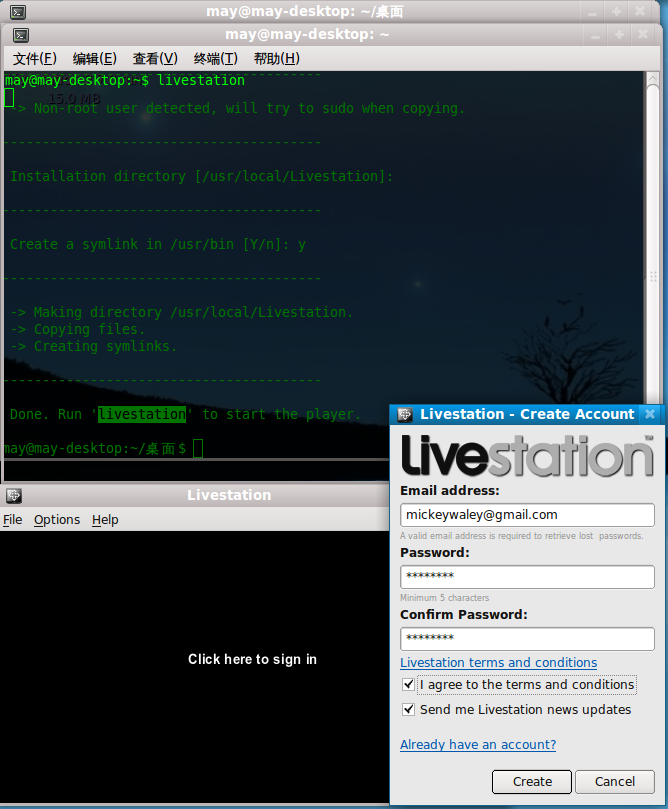The width and height of the screenshot is (668, 809).
Task: Minimize the back terminal window ~/桌面
Action: pyautogui.click(x=592, y=12)
